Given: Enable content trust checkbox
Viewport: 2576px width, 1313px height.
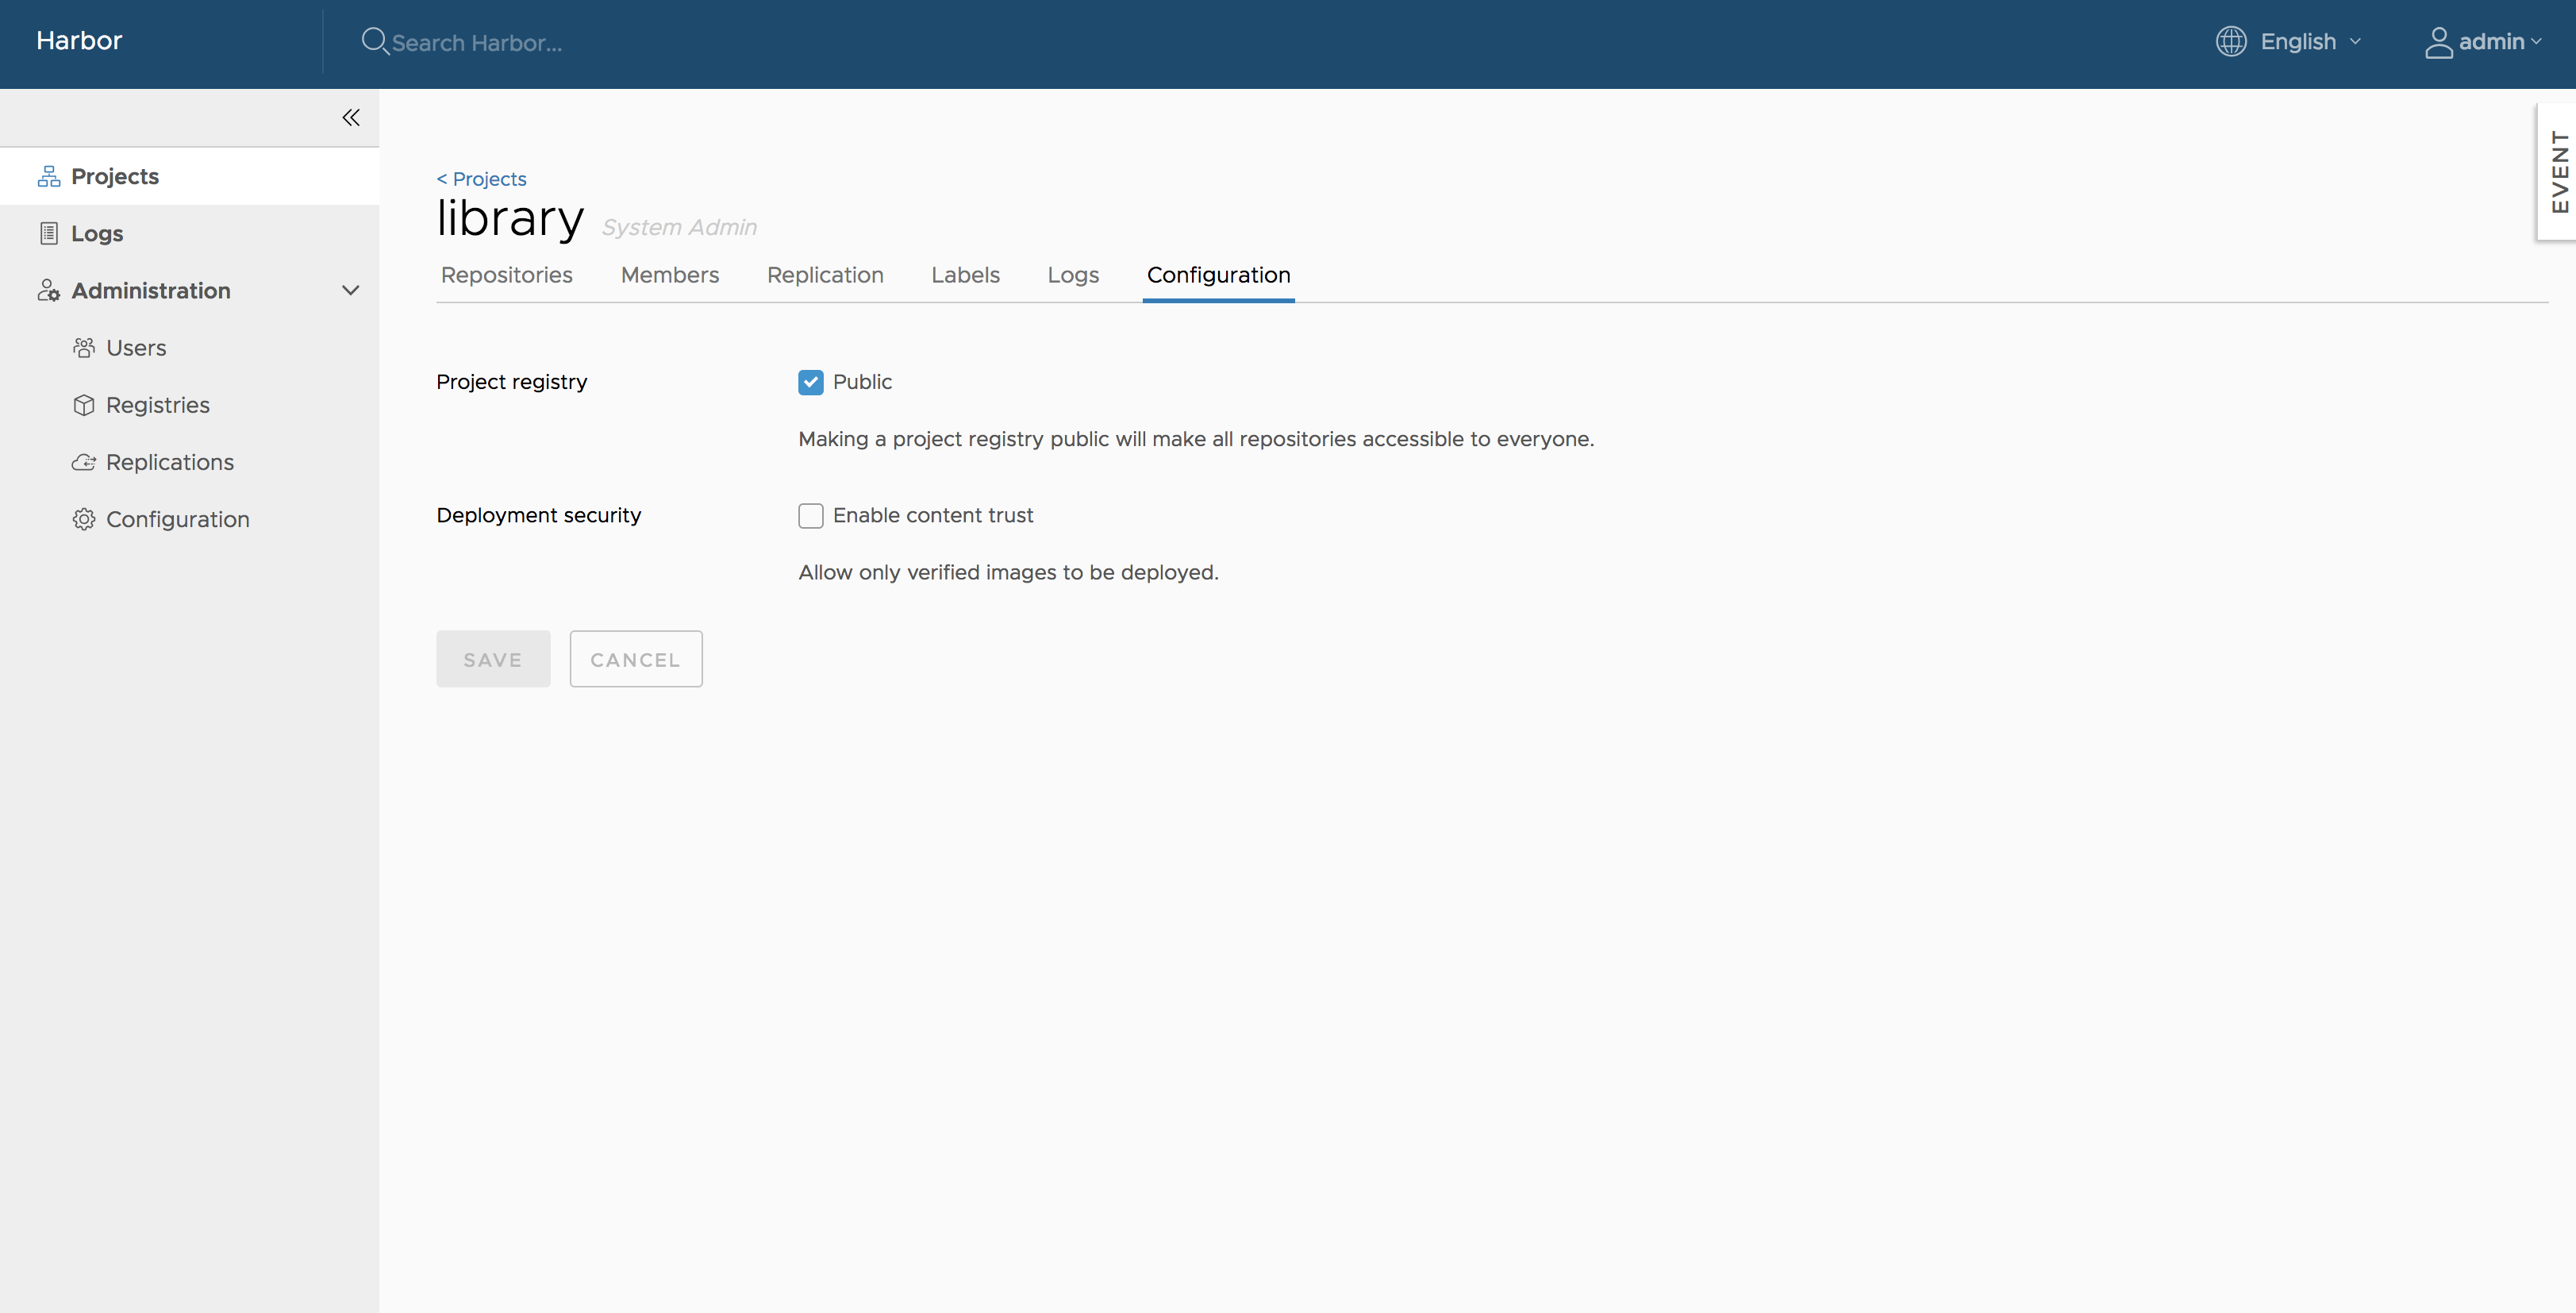Looking at the screenshot, I should coord(810,515).
